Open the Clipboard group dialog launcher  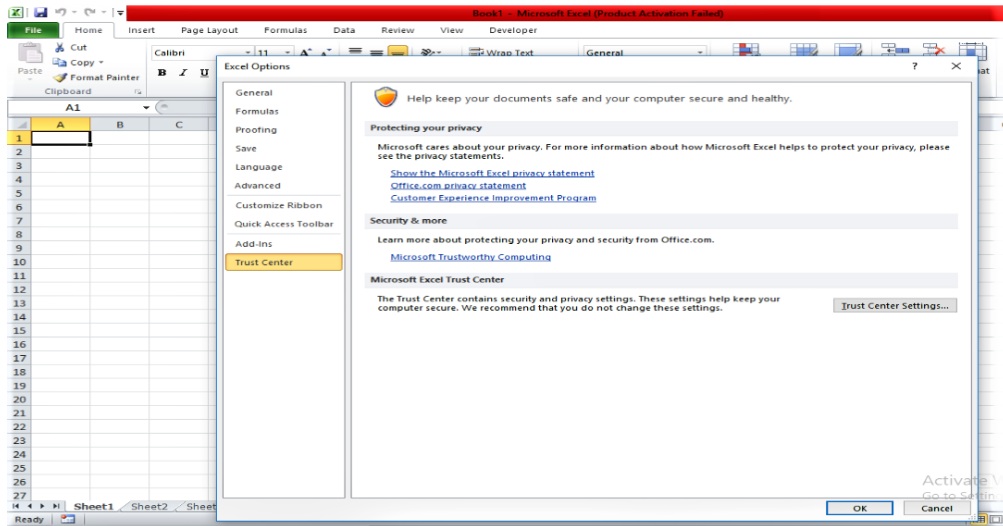coord(138,92)
